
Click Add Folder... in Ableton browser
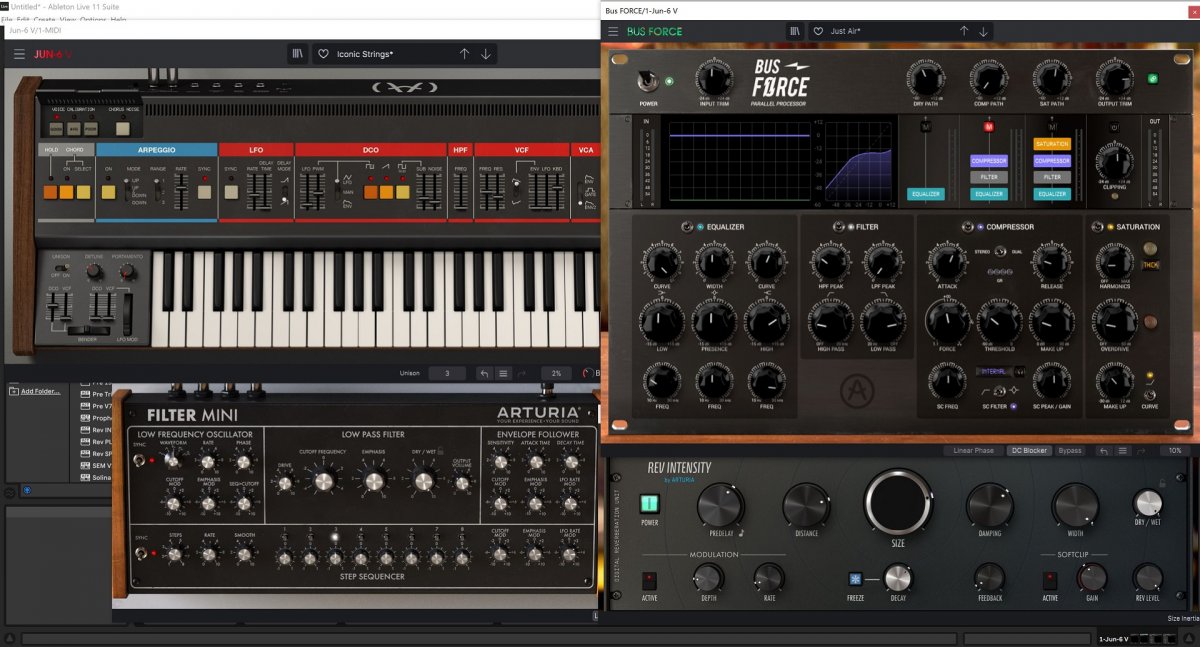pos(41,391)
